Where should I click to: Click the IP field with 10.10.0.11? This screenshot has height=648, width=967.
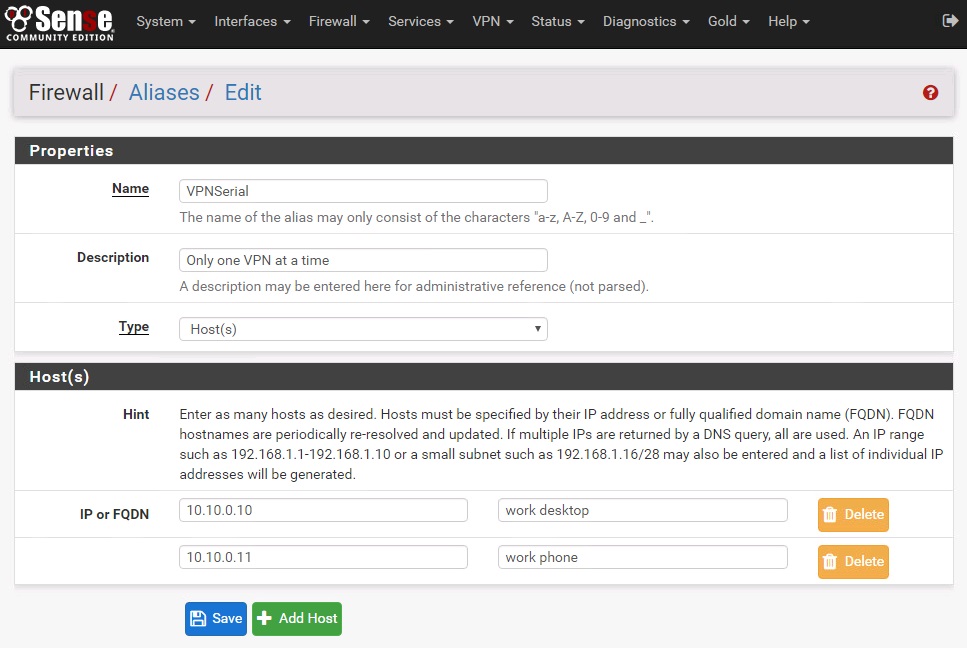(323, 557)
